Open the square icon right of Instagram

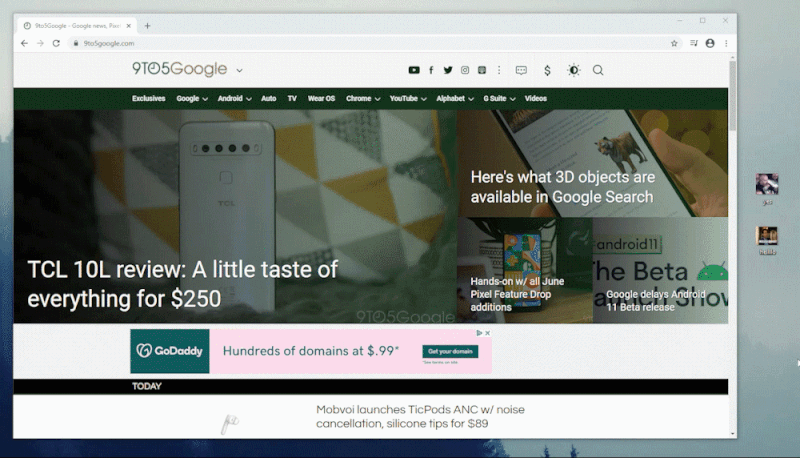[x=482, y=70]
